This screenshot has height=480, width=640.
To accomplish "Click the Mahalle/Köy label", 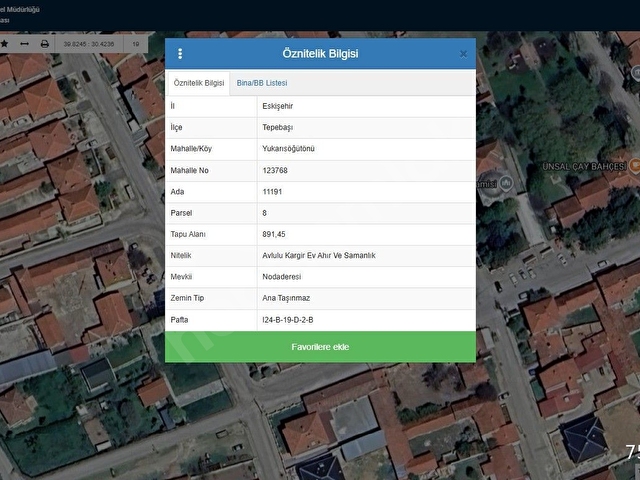I will 191,149.
